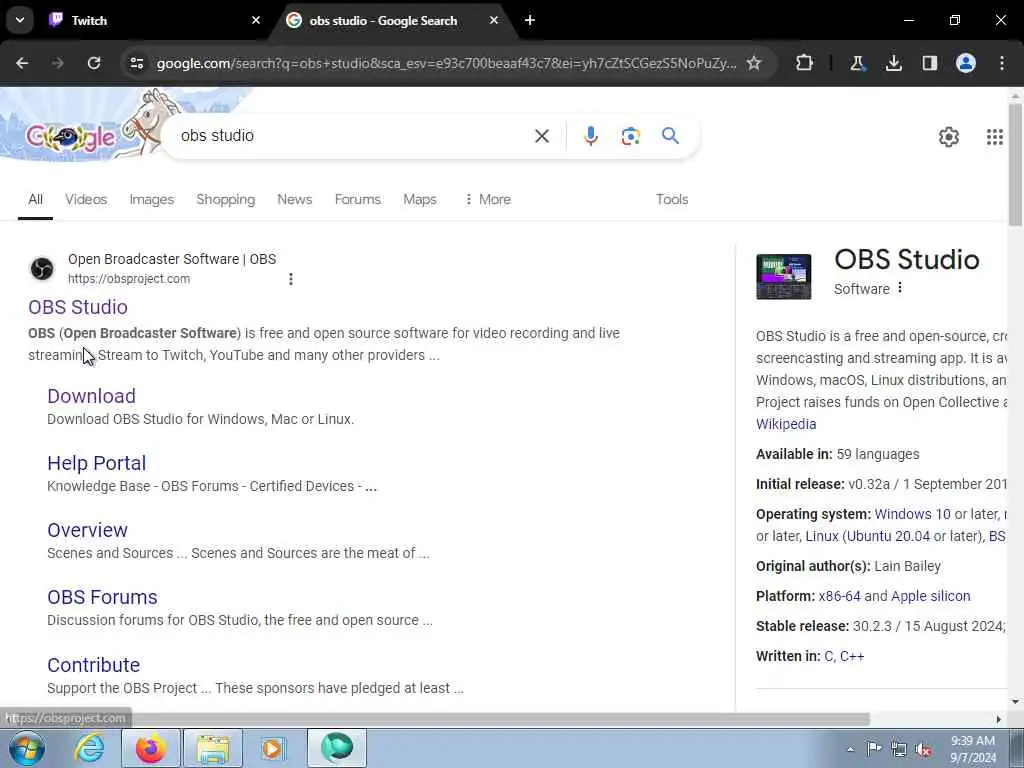Image resolution: width=1024 pixels, height=768 pixels.
Task: Open the Downloads icon in toolbar
Action: (893, 63)
